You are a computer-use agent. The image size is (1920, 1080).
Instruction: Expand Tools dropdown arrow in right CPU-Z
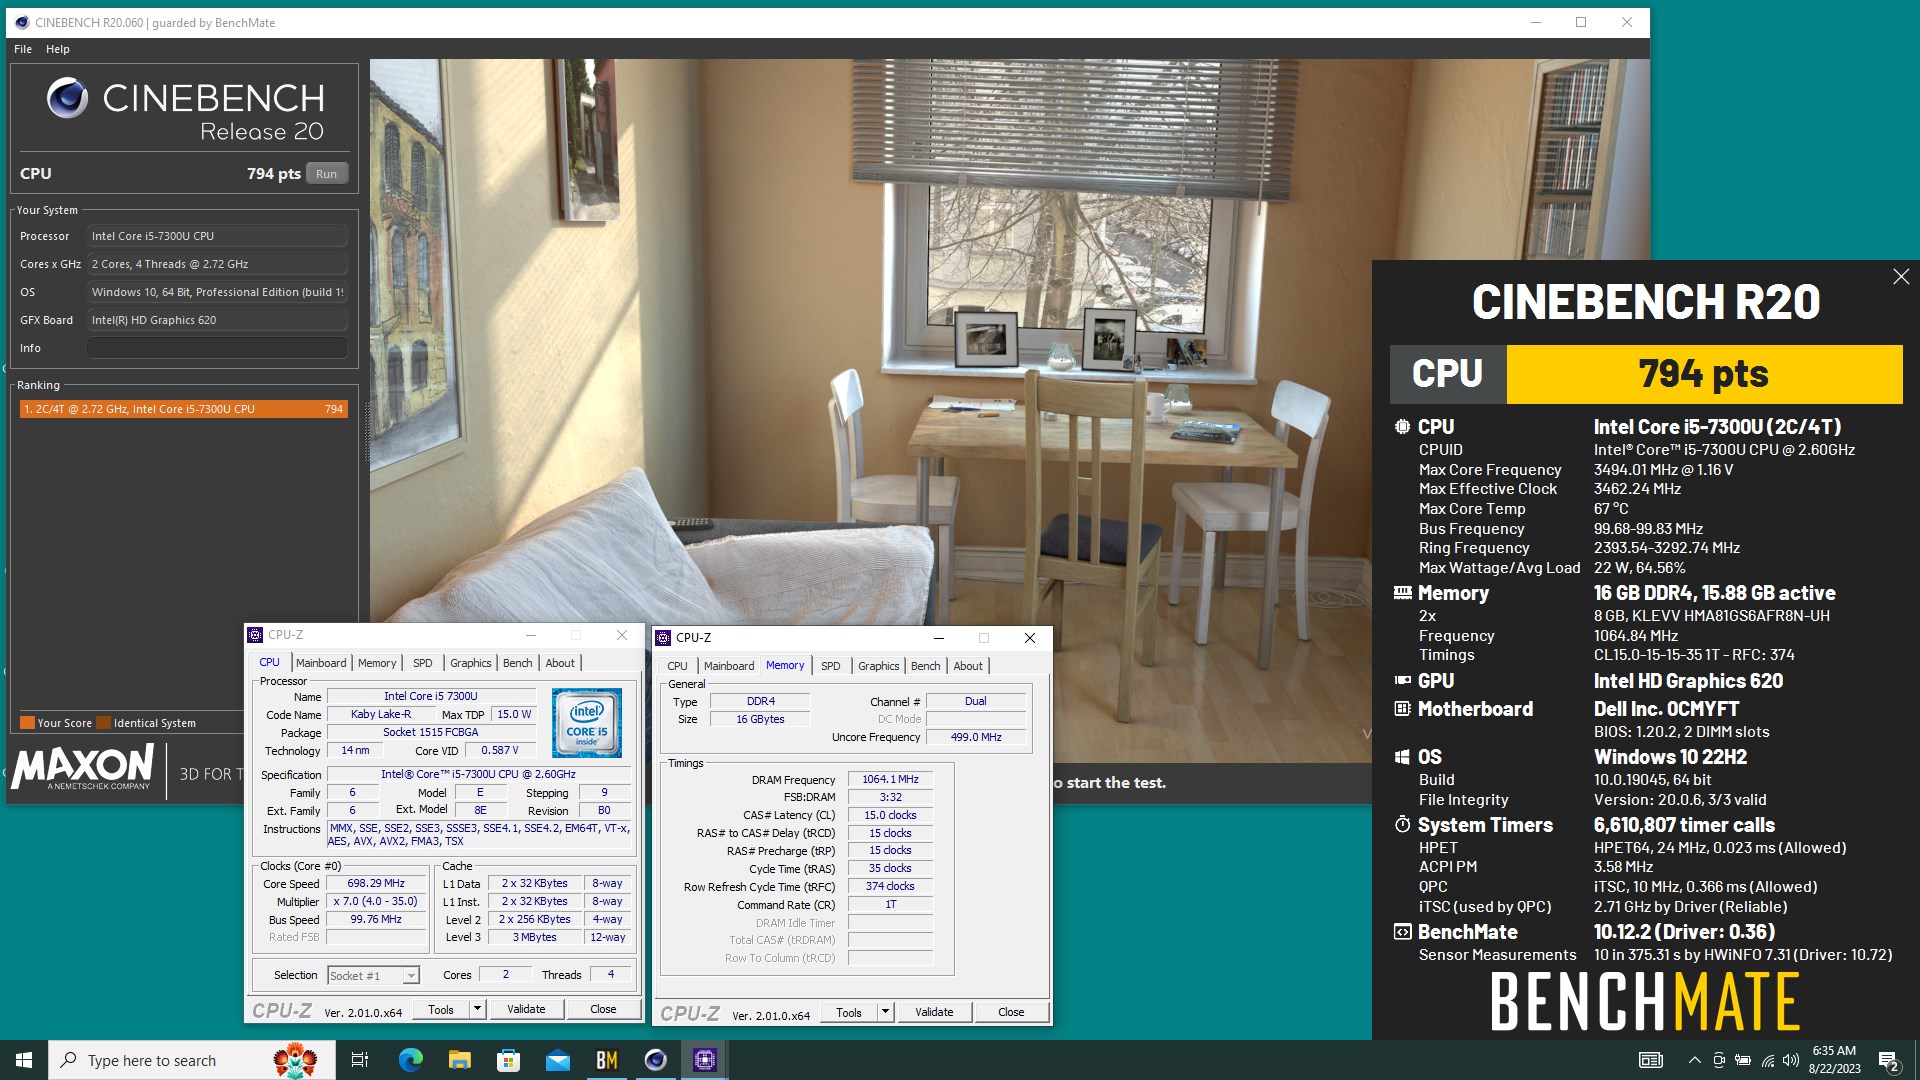tap(886, 1012)
